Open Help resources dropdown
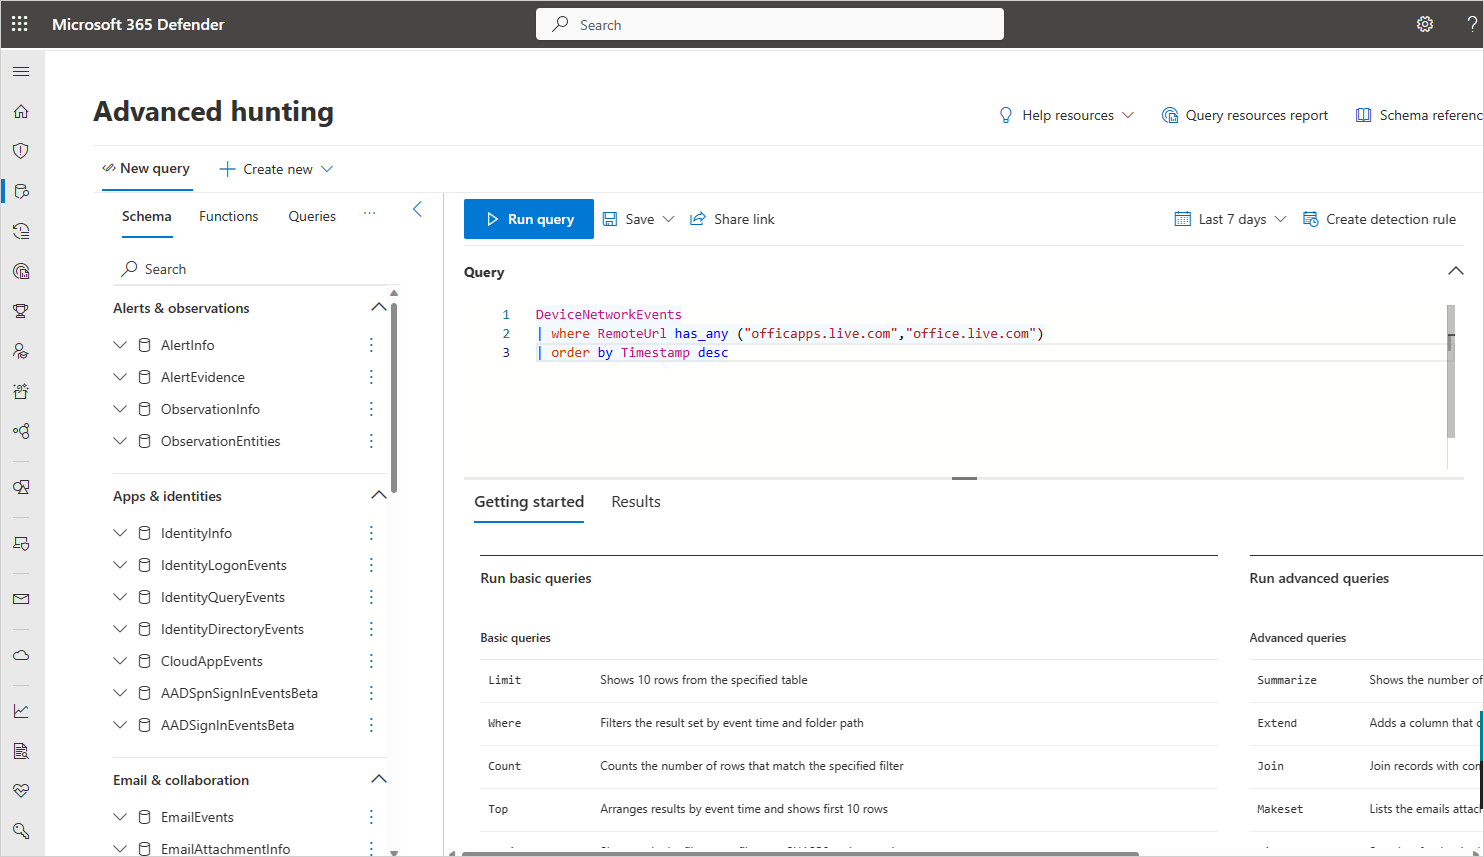1484x857 pixels. pos(1066,115)
